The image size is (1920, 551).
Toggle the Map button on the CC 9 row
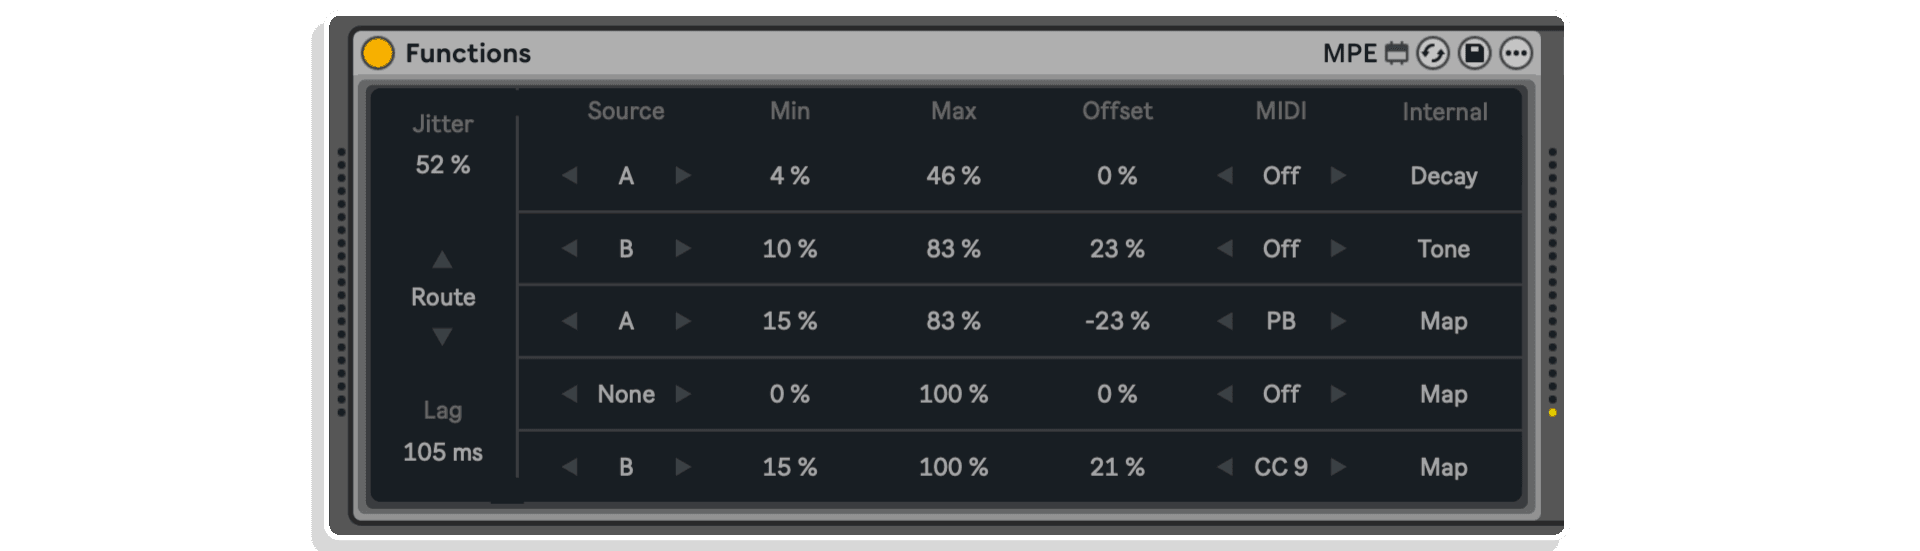click(x=1444, y=468)
